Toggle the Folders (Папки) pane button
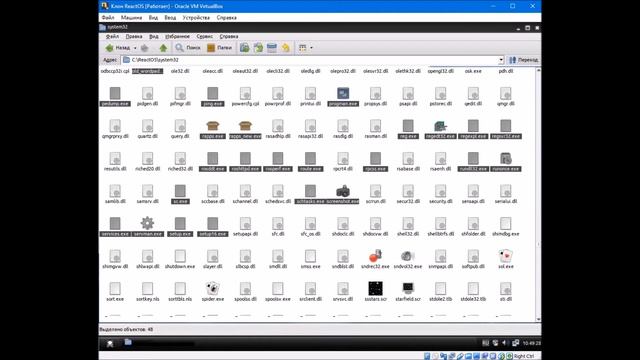This screenshot has width=640, height=360. click(x=220, y=48)
